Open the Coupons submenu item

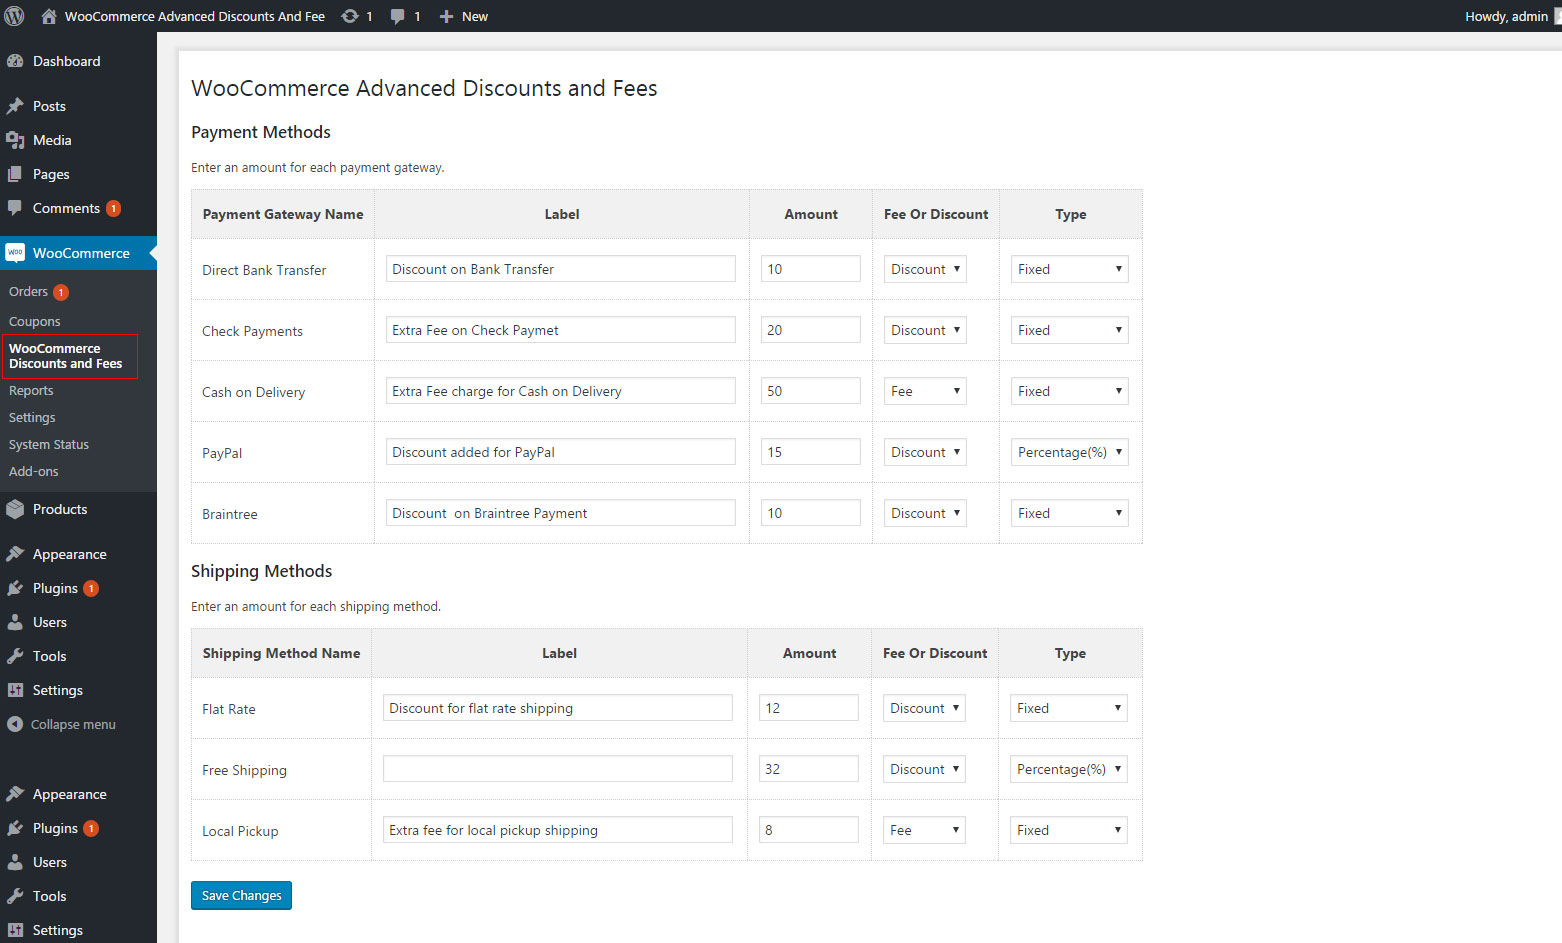[x=35, y=322]
